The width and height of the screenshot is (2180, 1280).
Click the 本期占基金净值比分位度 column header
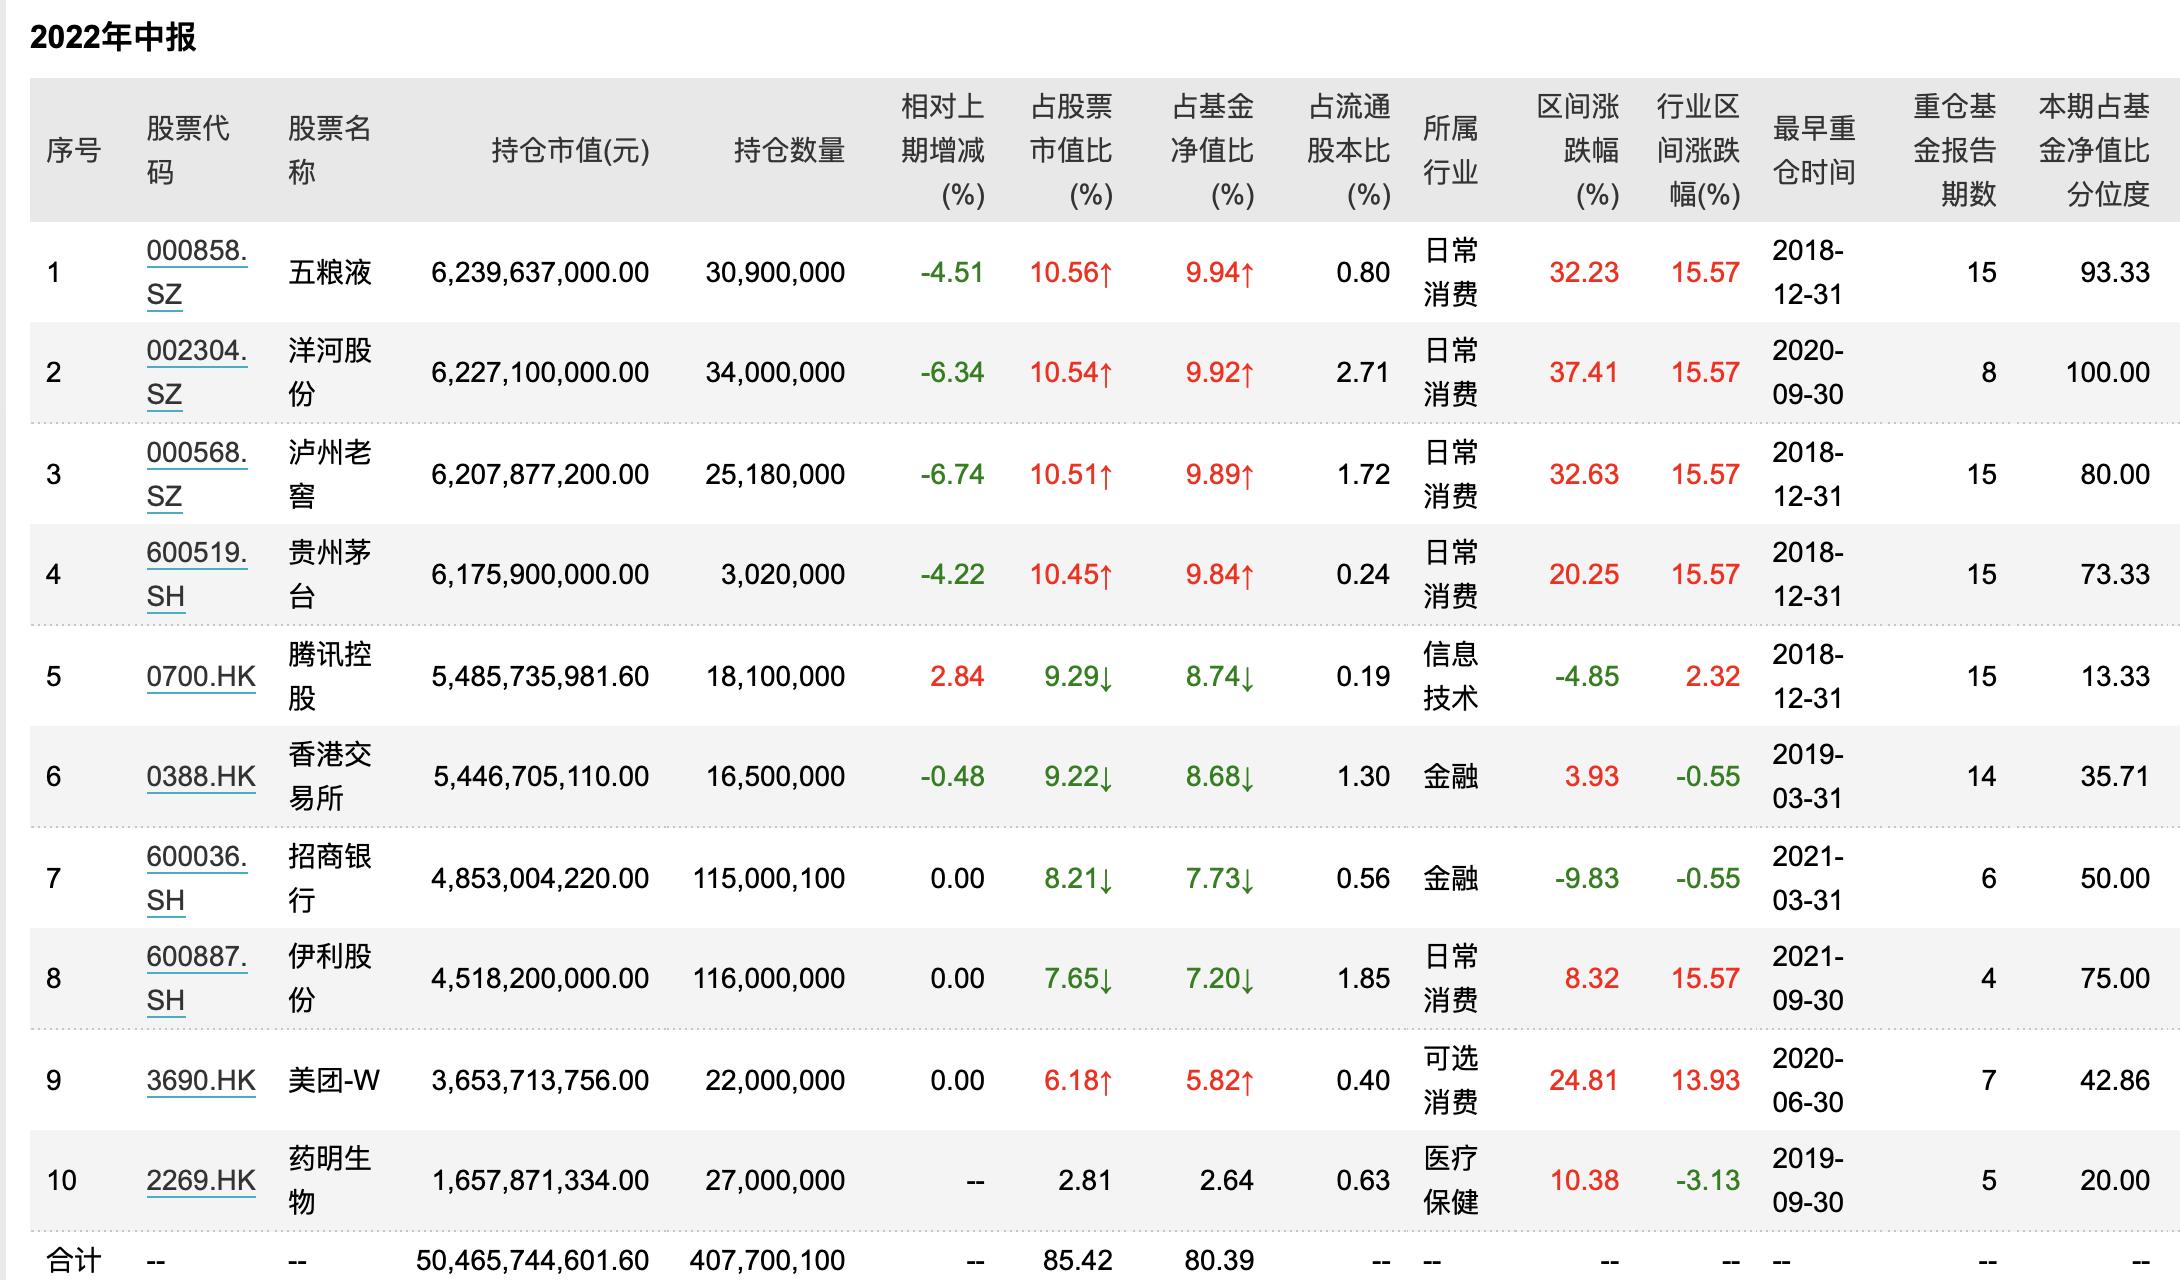[2094, 150]
